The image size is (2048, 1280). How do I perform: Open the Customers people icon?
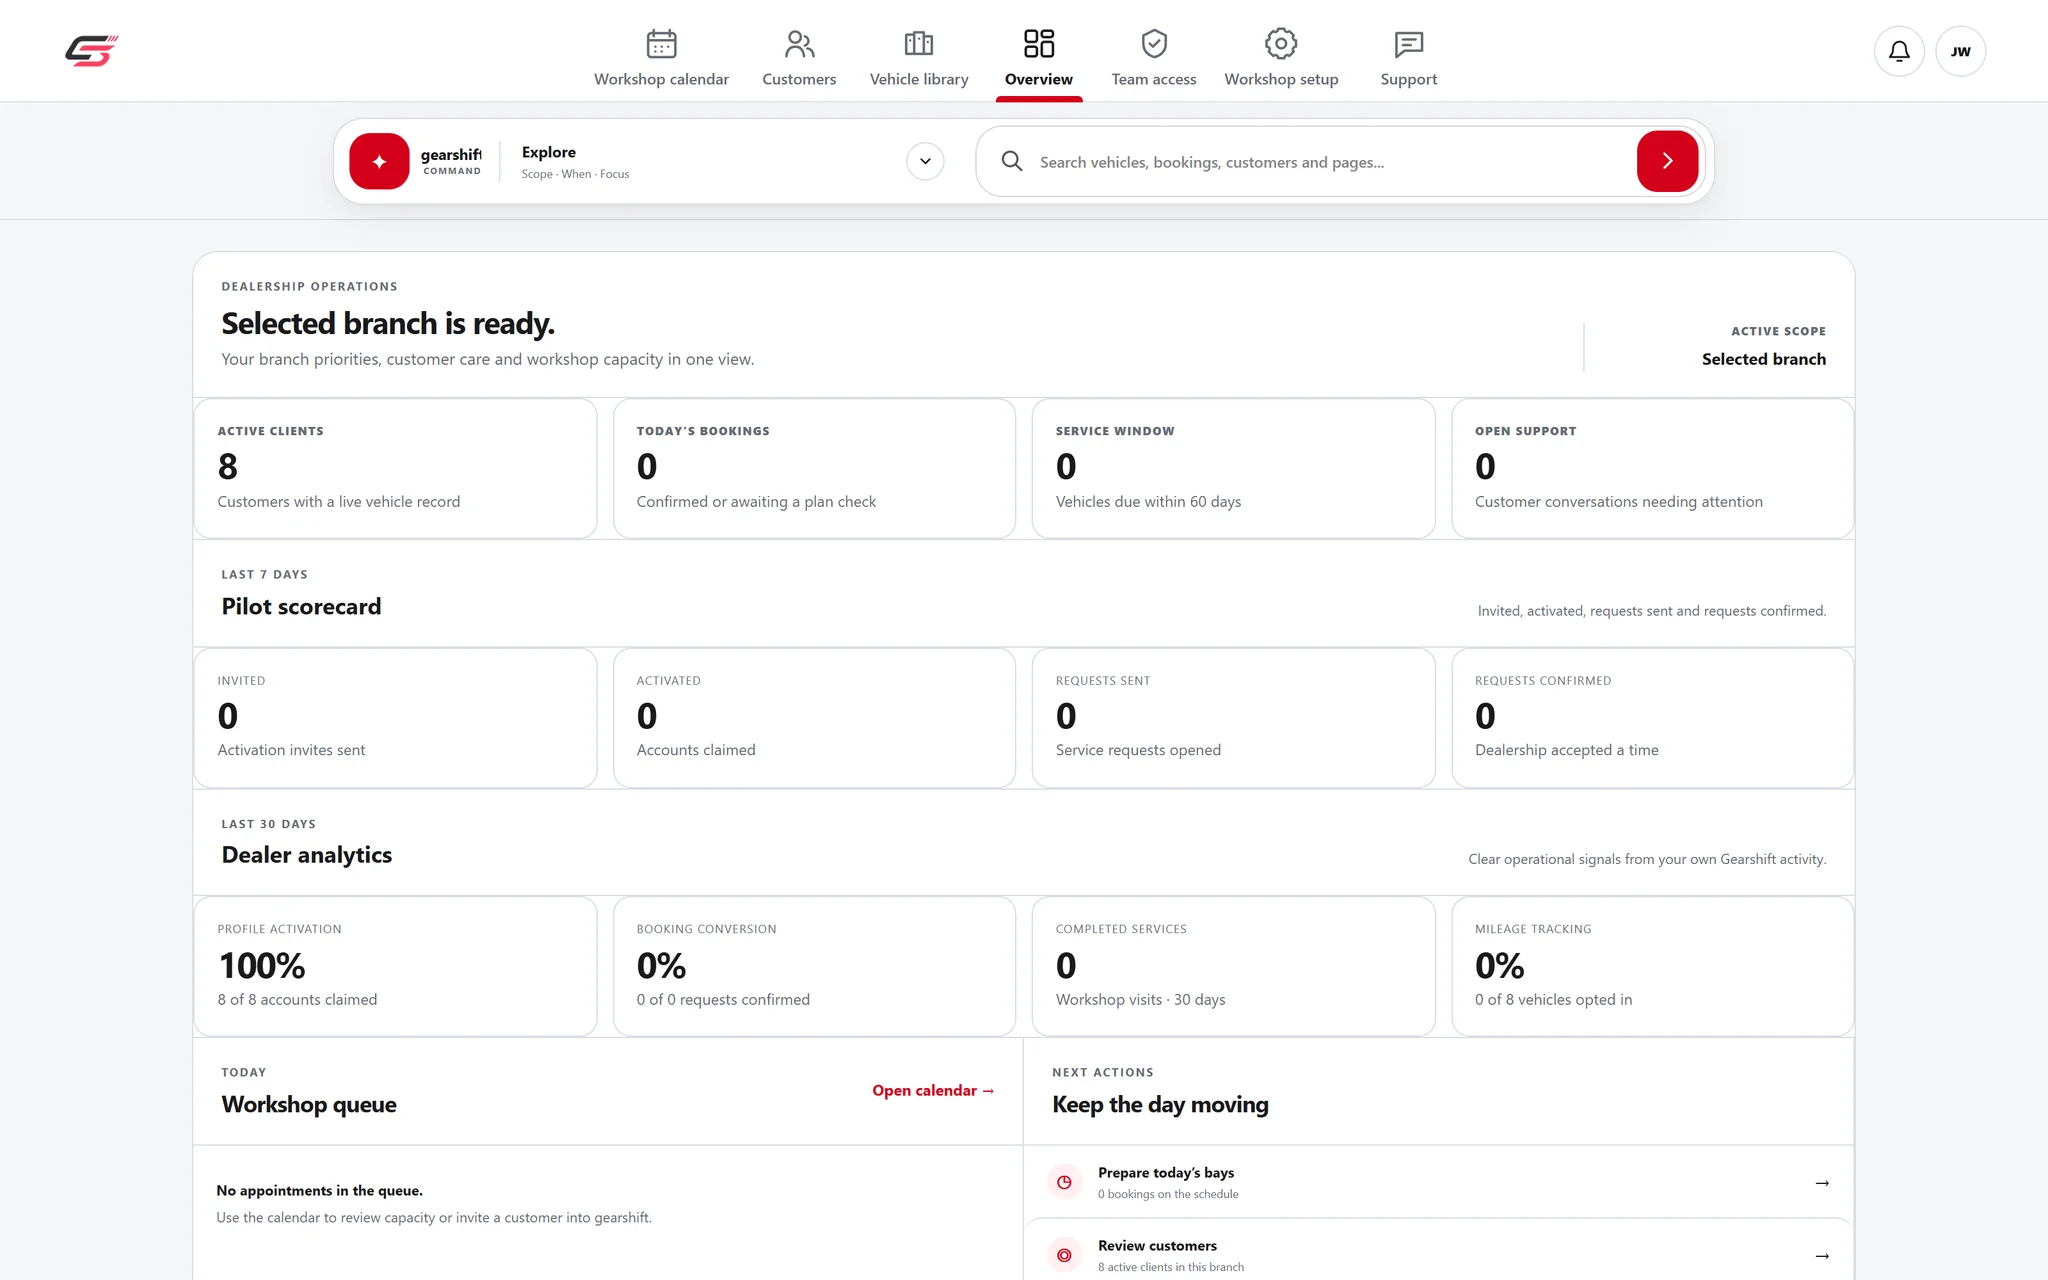coord(799,44)
